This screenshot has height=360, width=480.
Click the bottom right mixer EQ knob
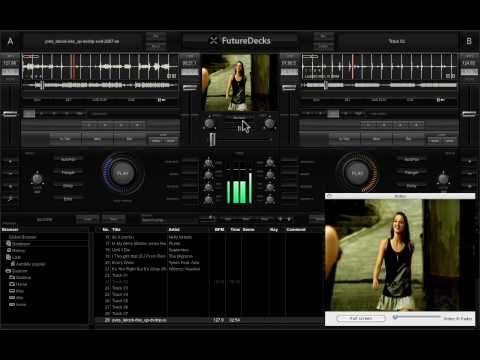pyautogui.click(x=270, y=199)
